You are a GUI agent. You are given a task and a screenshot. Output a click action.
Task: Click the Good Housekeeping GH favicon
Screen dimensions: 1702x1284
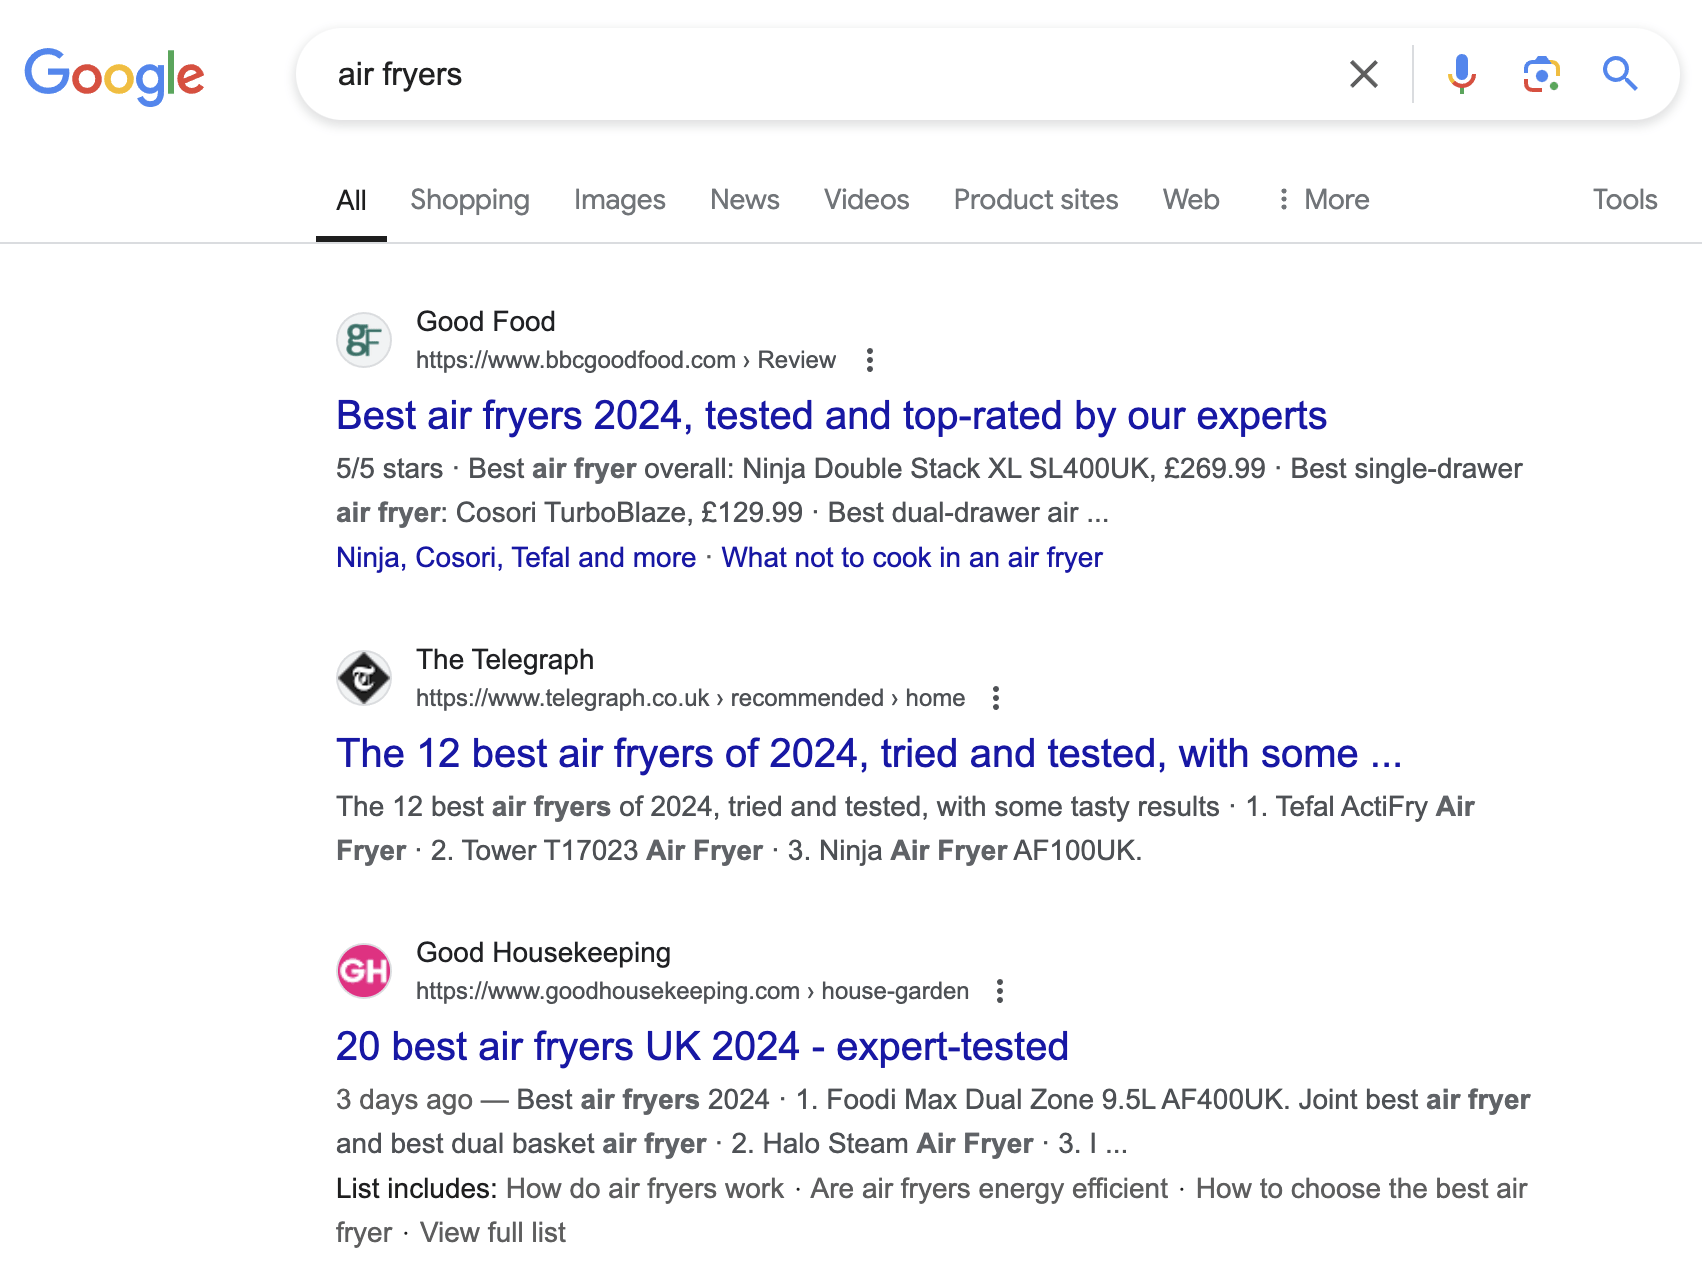pyautogui.click(x=364, y=970)
